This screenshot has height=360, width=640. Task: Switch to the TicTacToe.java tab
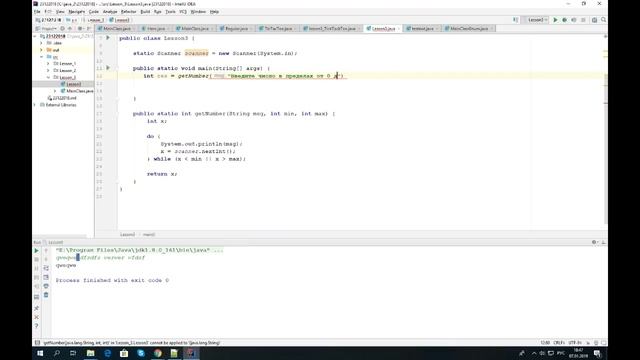pos(278,29)
